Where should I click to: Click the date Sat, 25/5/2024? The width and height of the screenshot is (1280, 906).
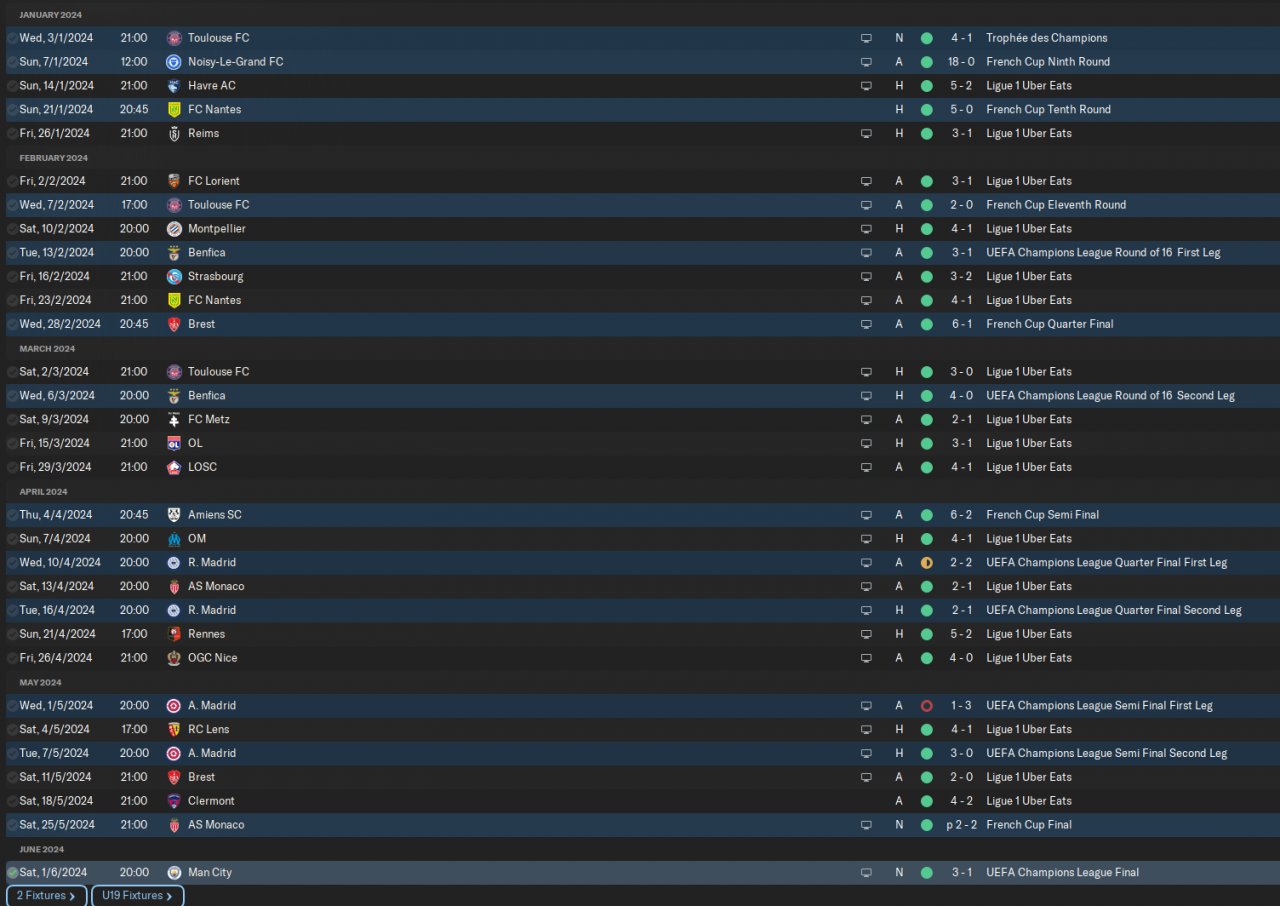[x=57, y=825]
